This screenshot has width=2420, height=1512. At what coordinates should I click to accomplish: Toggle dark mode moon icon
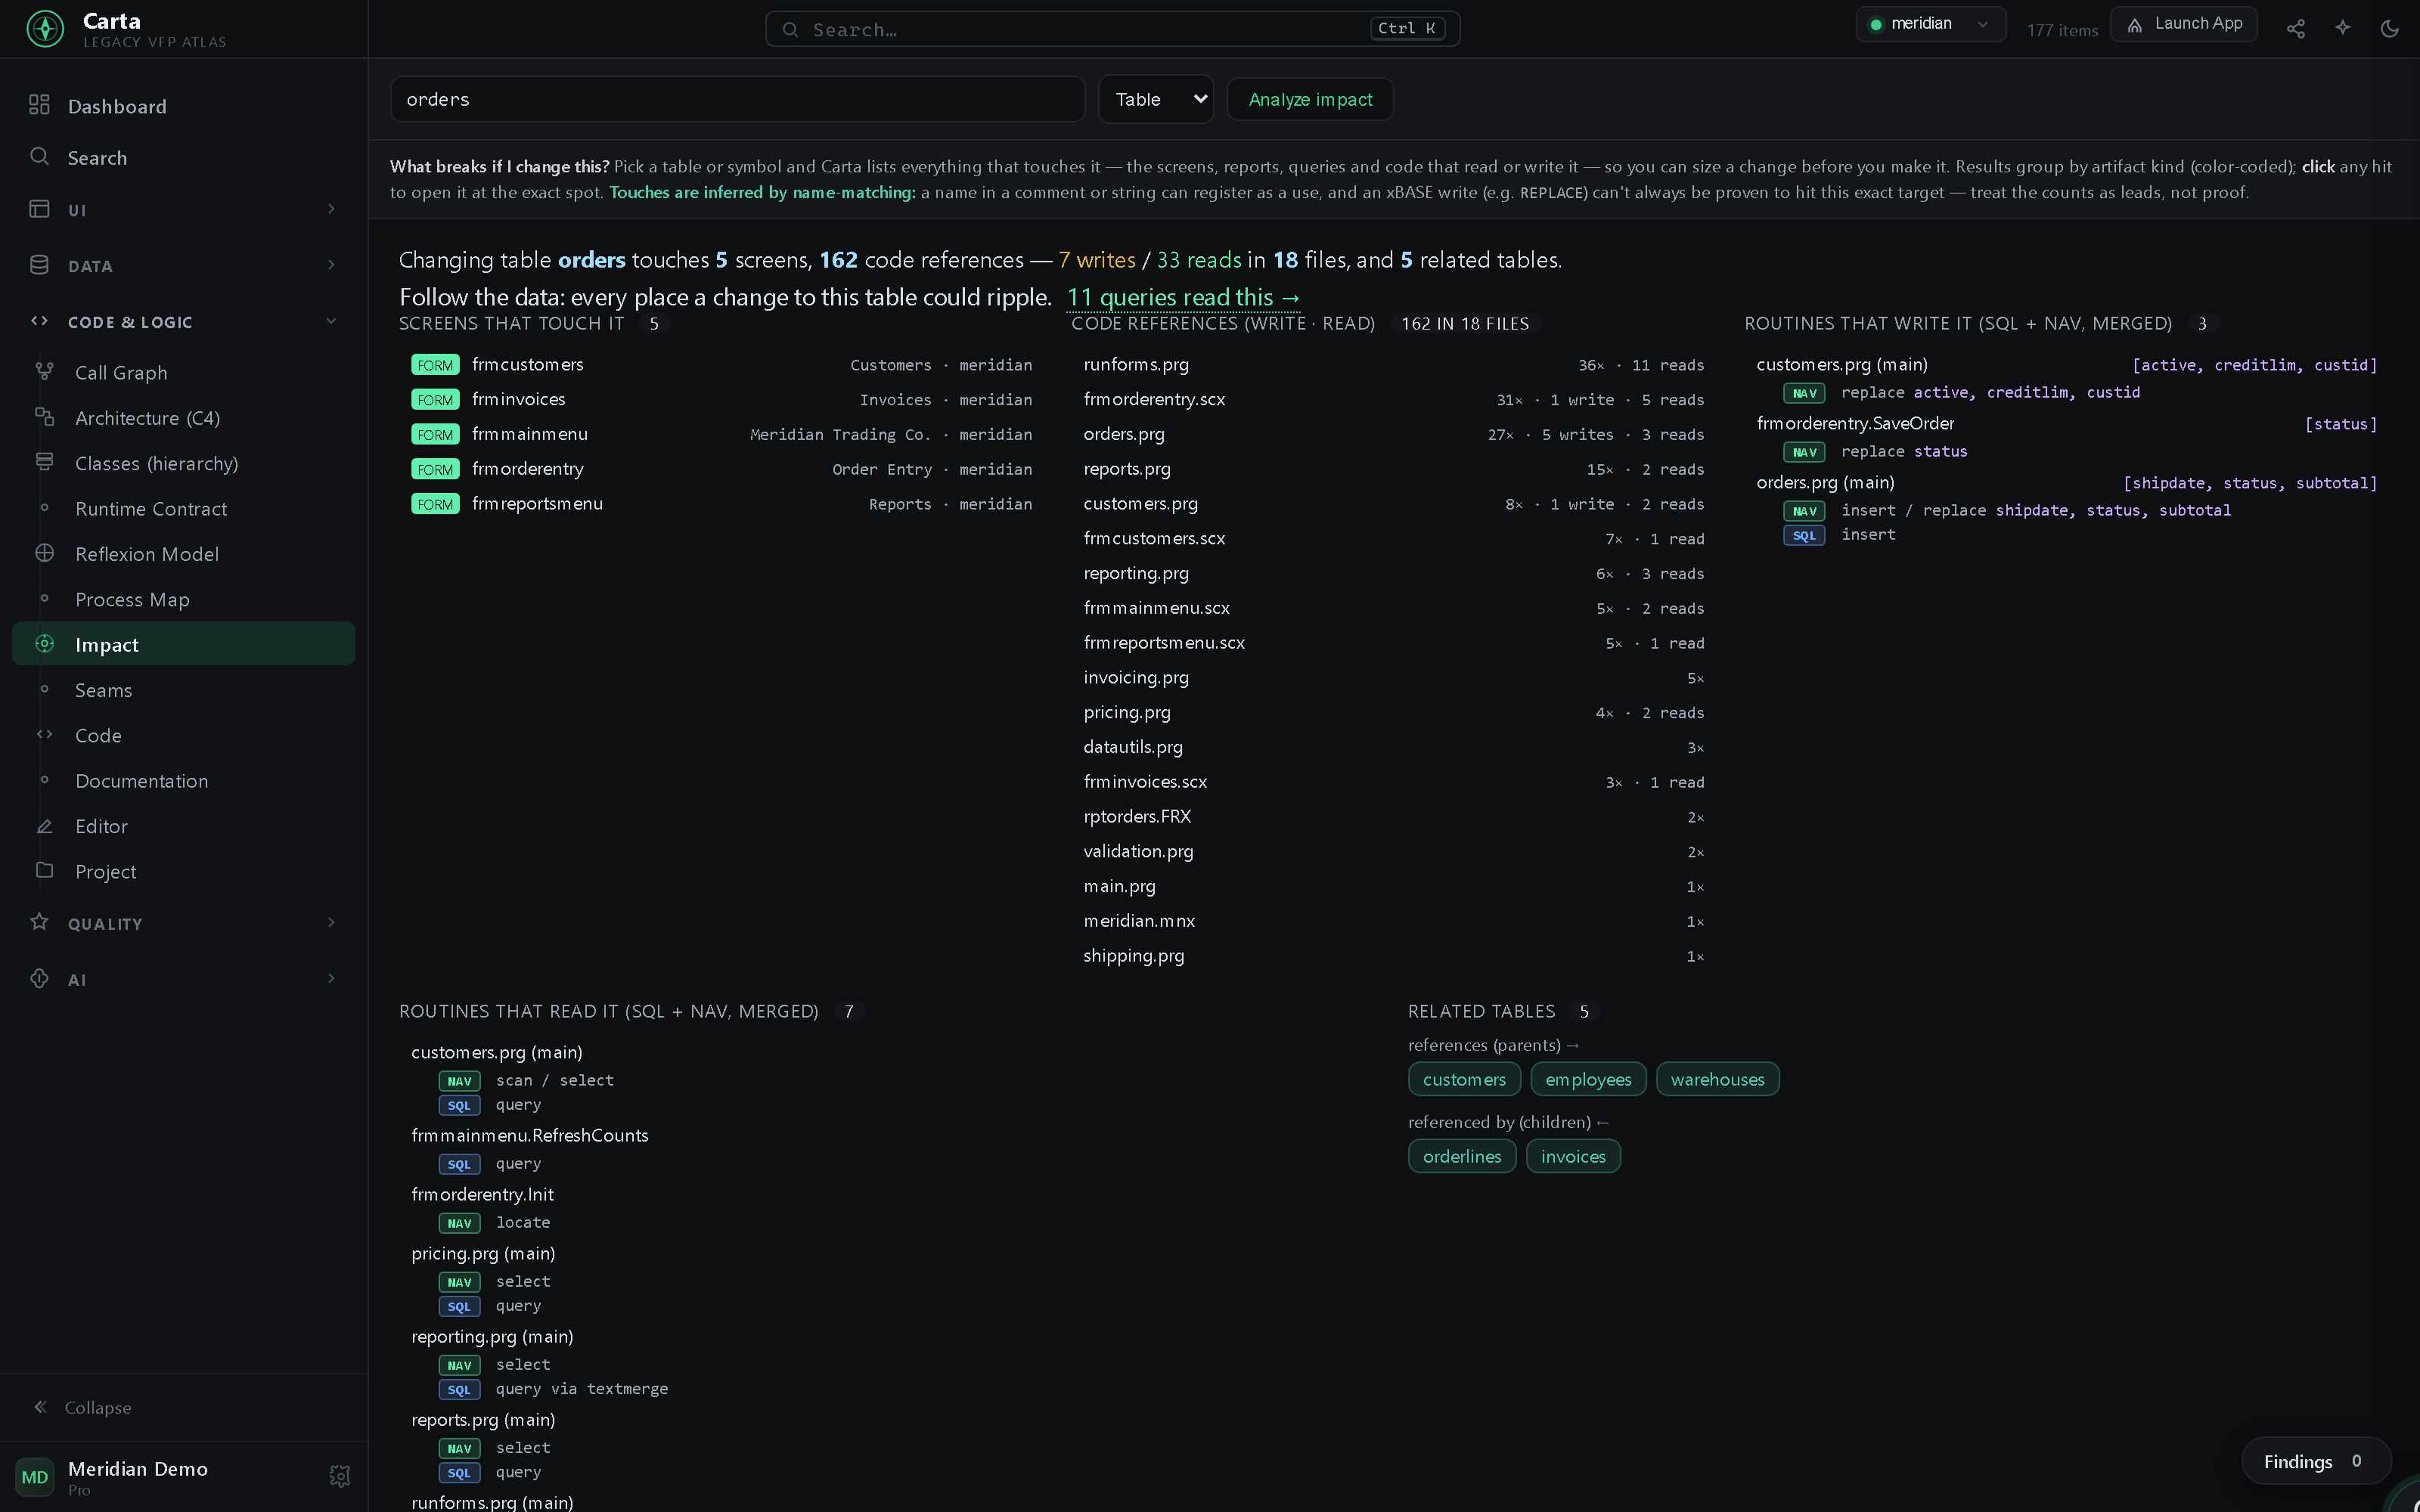[x=2390, y=29]
